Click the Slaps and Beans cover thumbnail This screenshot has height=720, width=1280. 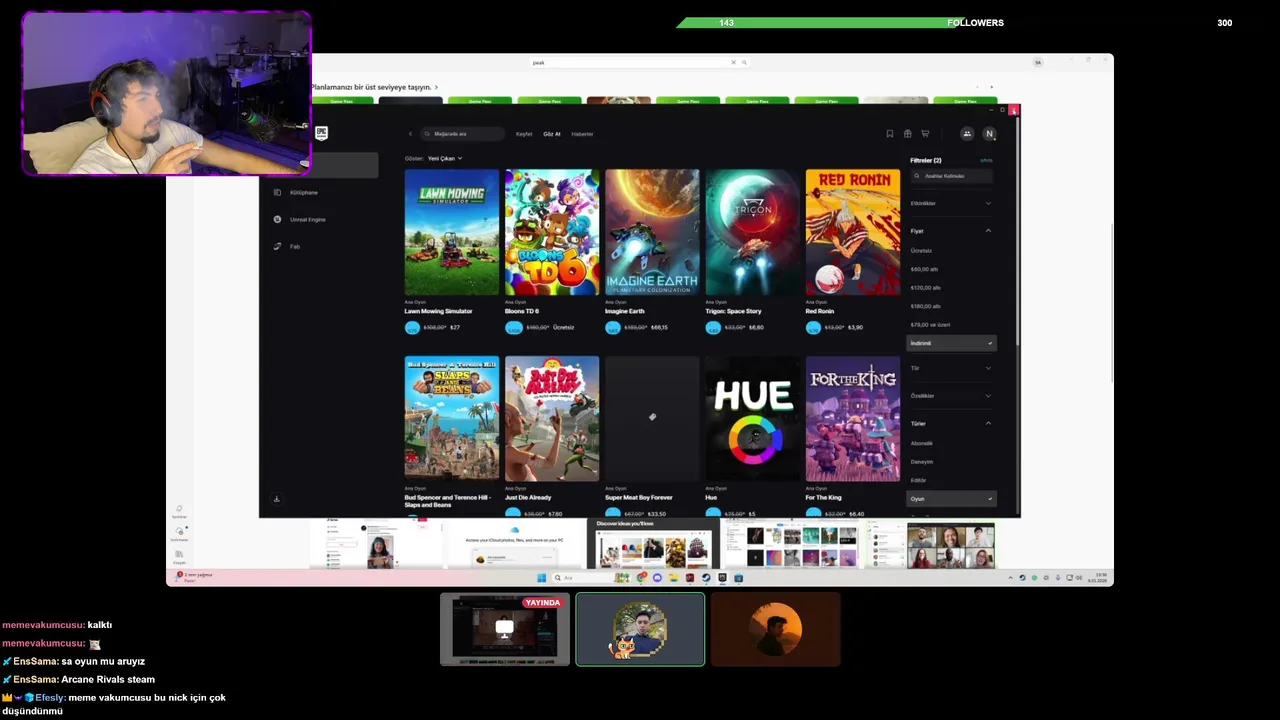[452, 419]
